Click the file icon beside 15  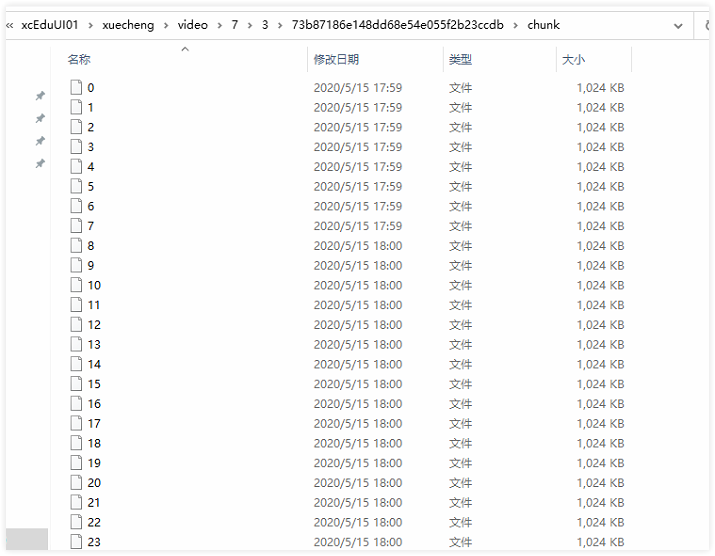76,384
